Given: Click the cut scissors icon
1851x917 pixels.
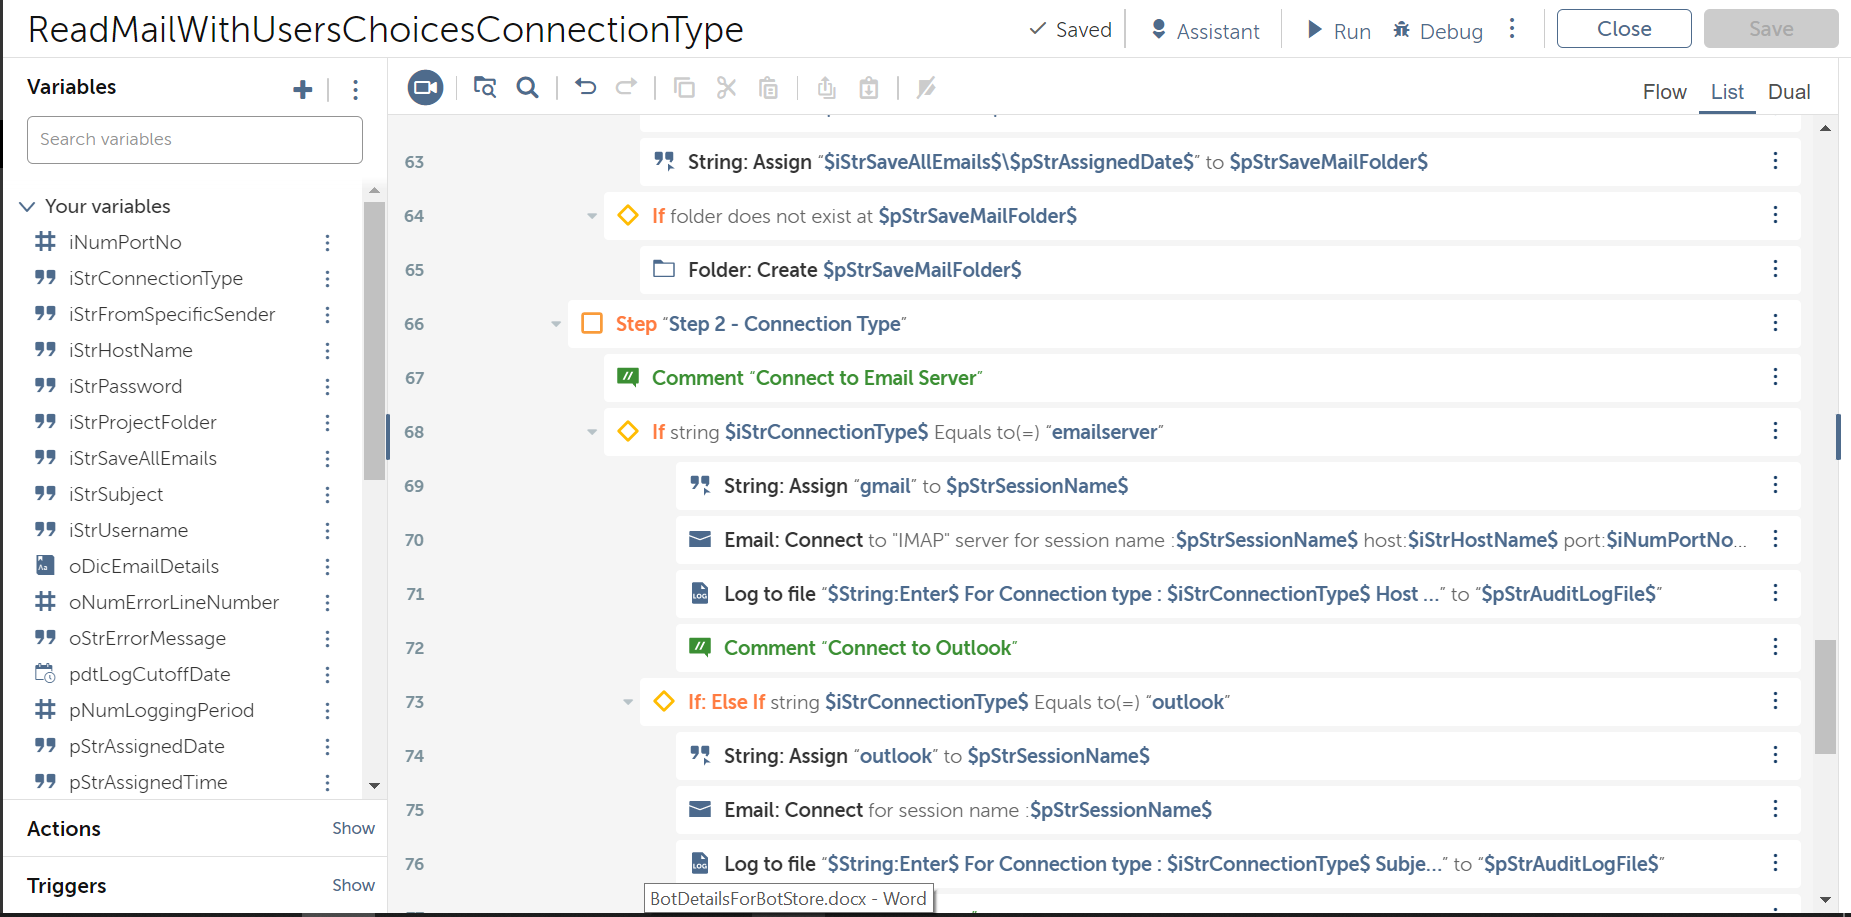Looking at the screenshot, I should point(727,88).
